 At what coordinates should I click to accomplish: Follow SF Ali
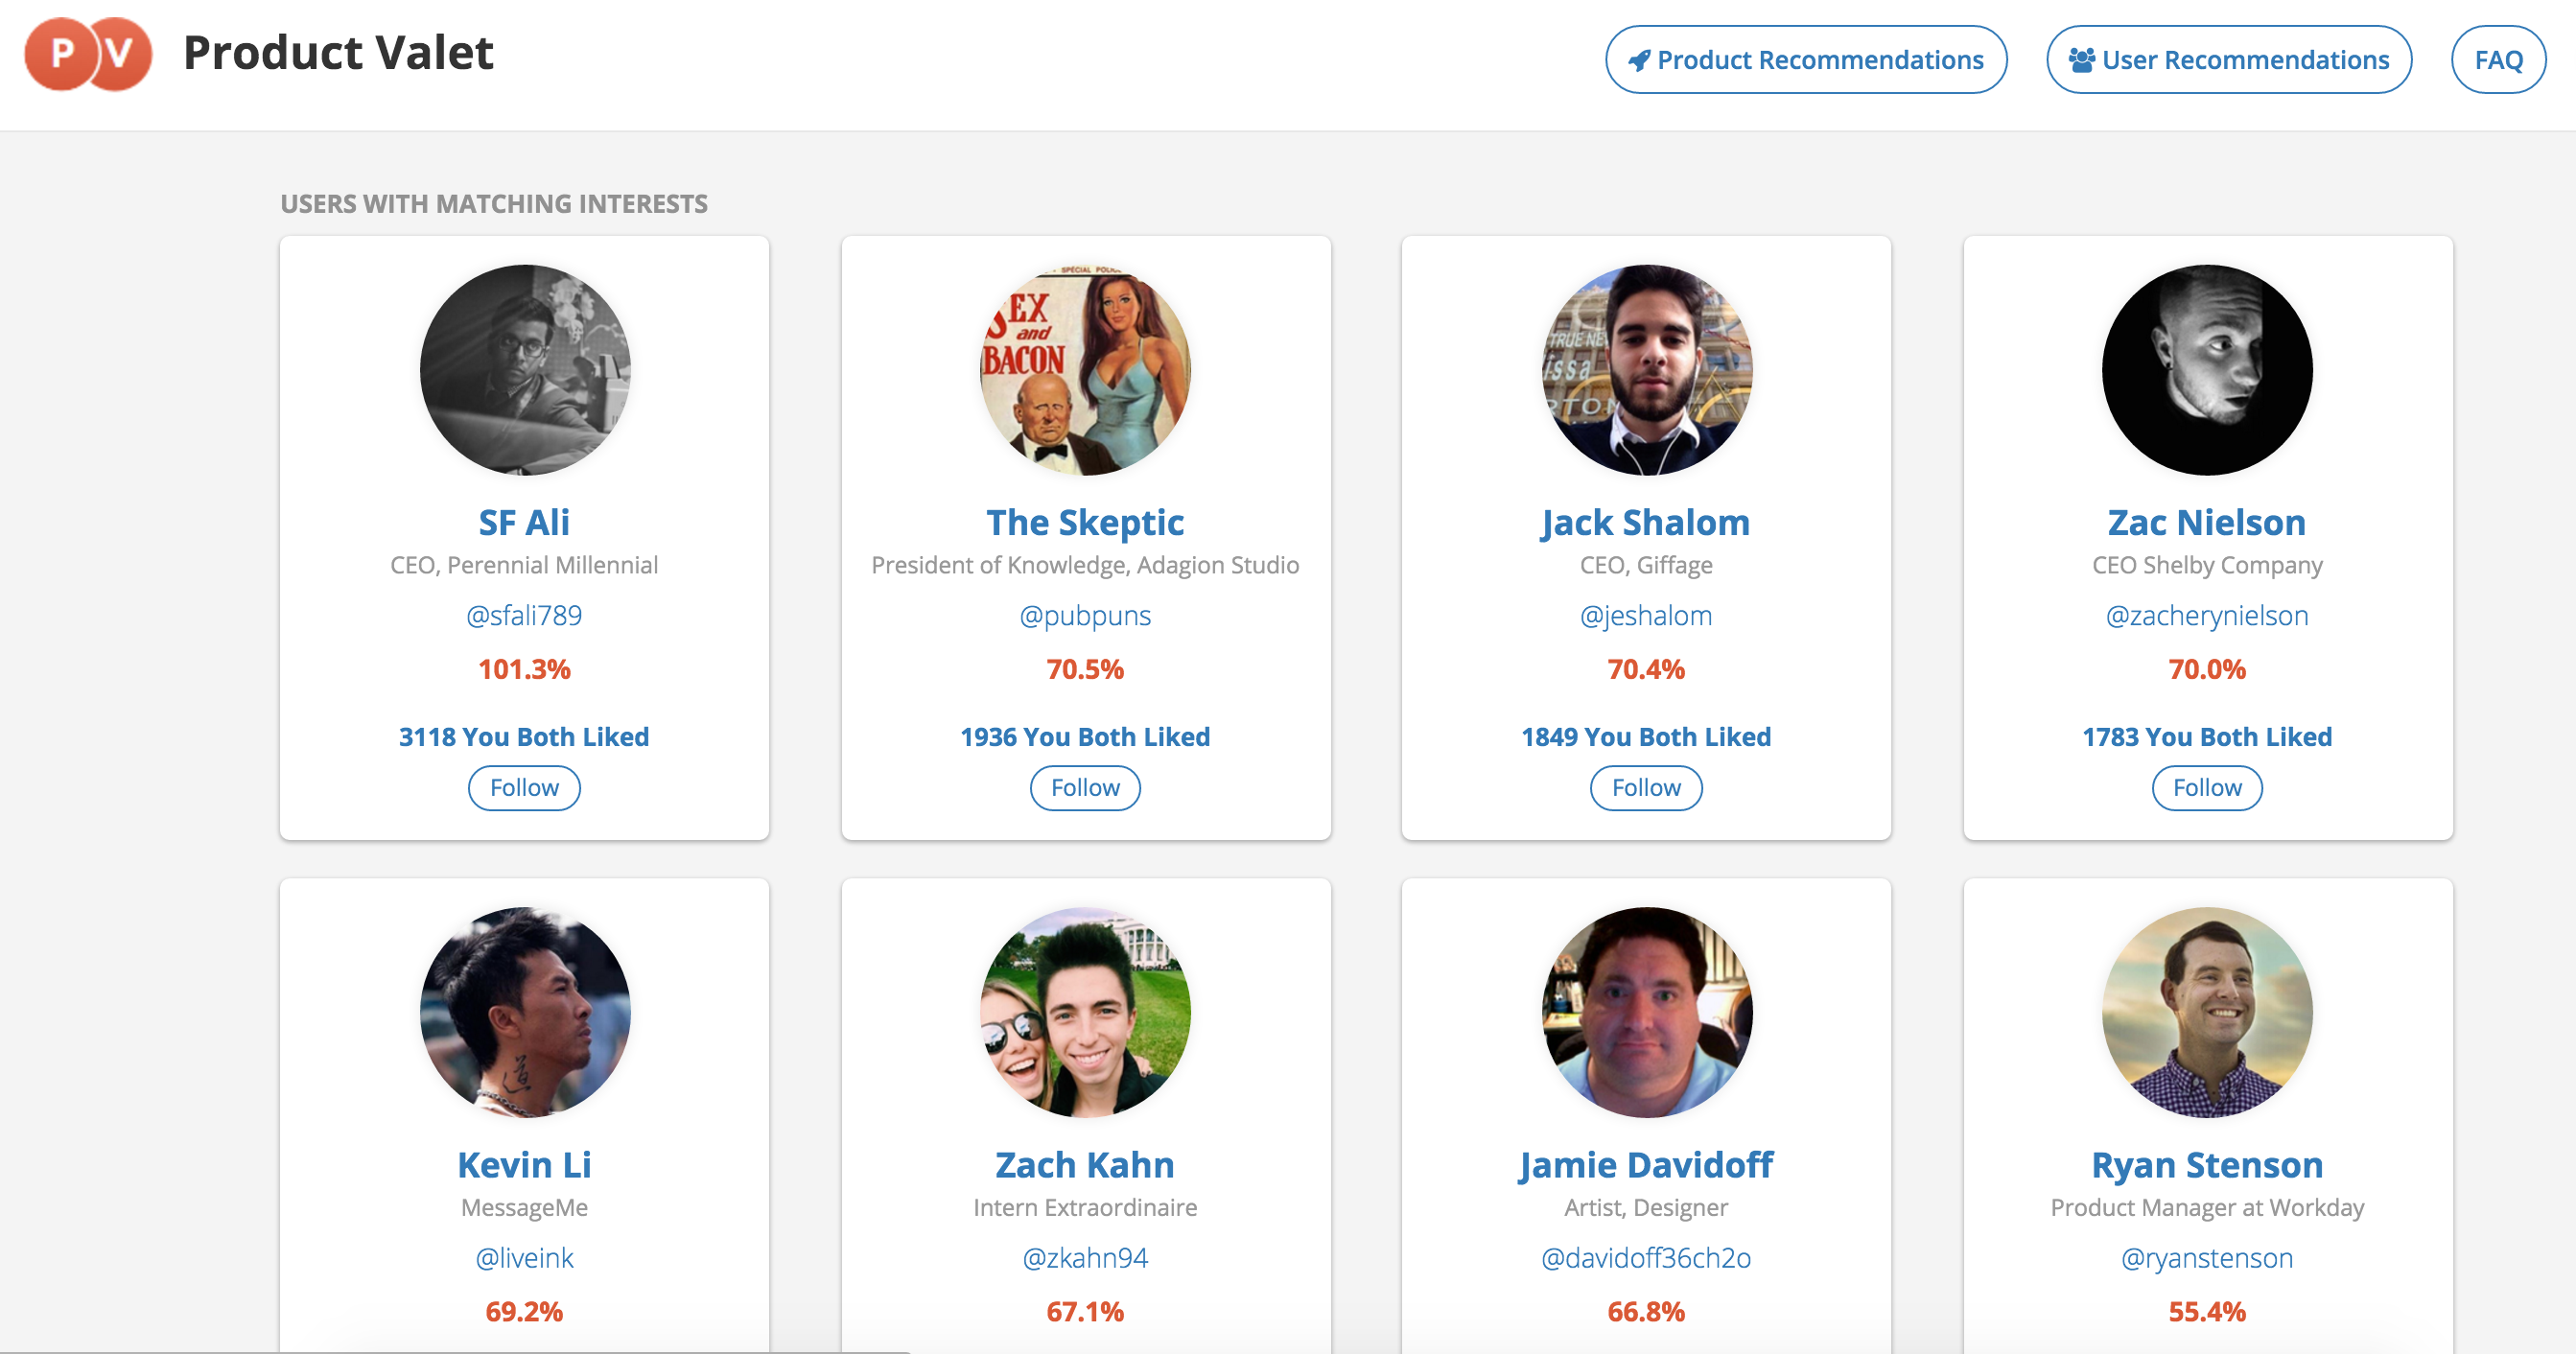(x=524, y=788)
